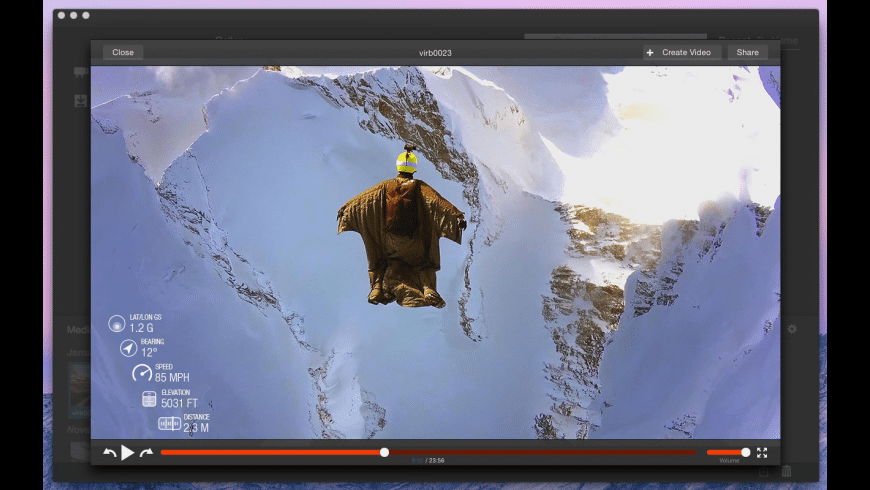The image size is (870, 490).
Task: Click the video progress bar handle
Action: [x=385, y=453]
